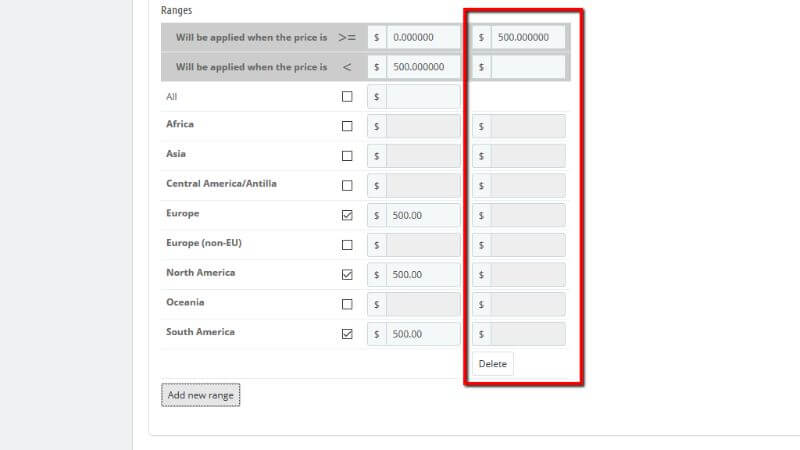Toggle the Oceania zone checkbox
Screen dimensions: 800x450
(347, 304)
